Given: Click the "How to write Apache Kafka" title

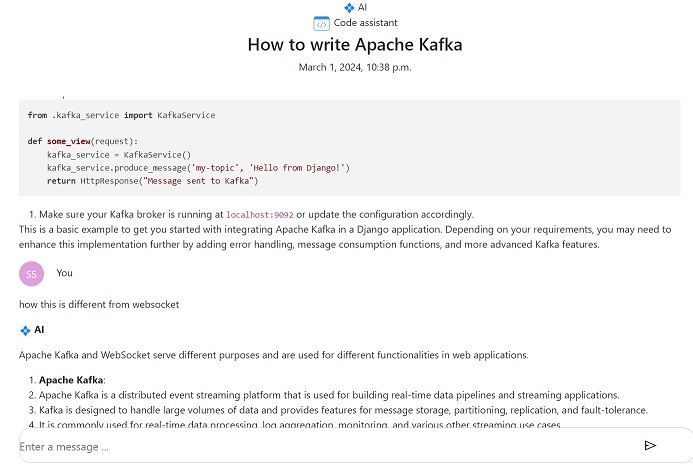Looking at the screenshot, I should tap(354, 45).
